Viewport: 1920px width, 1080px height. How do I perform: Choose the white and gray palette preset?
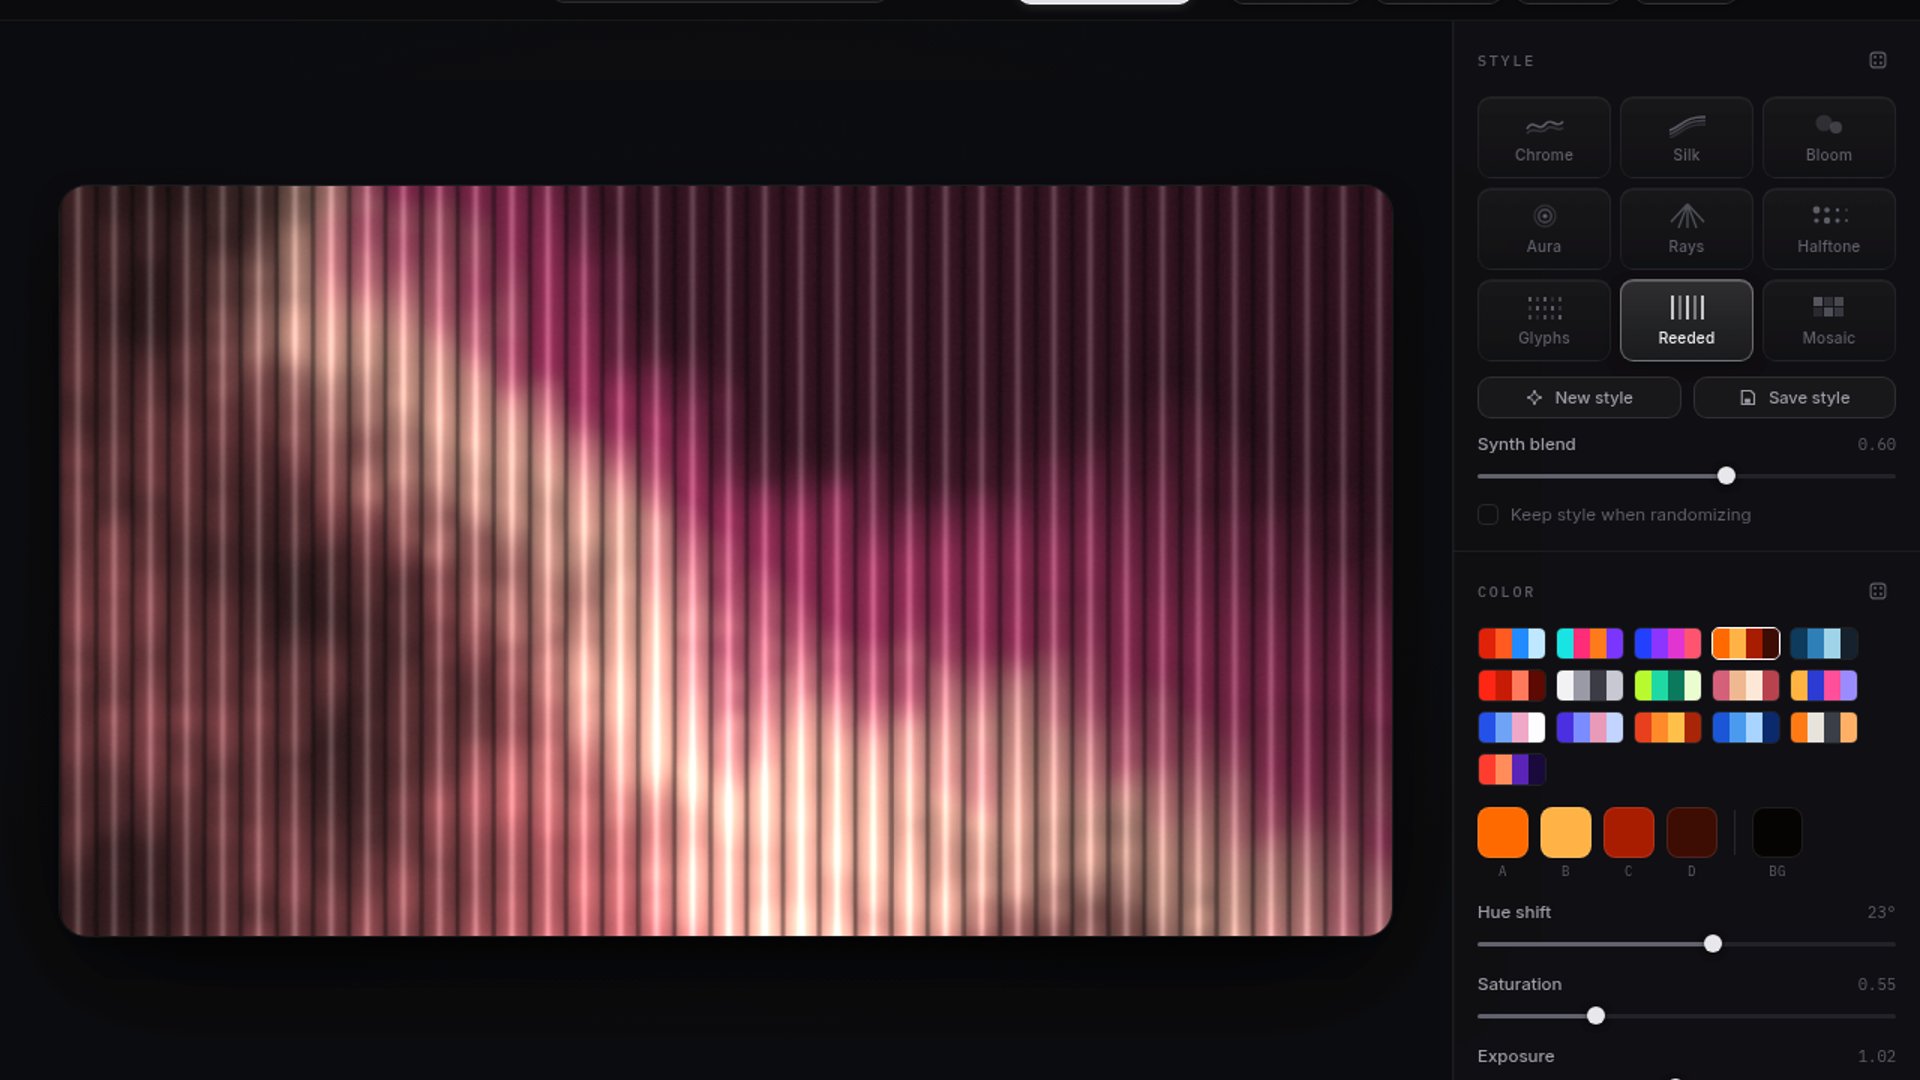point(1589,685)
